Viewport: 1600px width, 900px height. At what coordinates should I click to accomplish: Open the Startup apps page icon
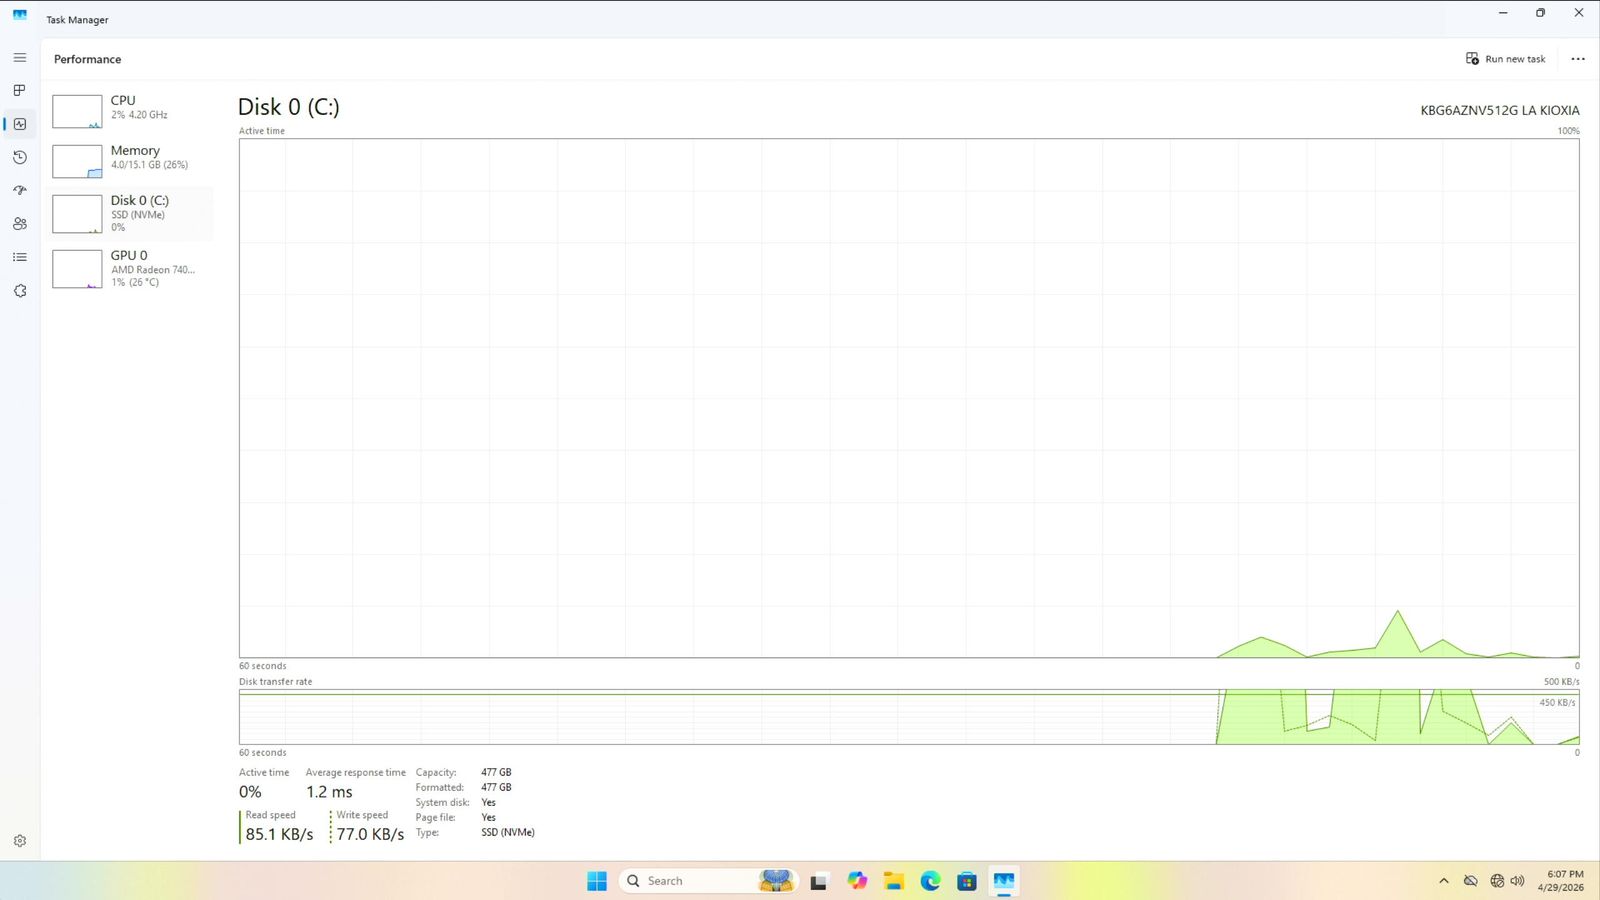tap(20, 190)
